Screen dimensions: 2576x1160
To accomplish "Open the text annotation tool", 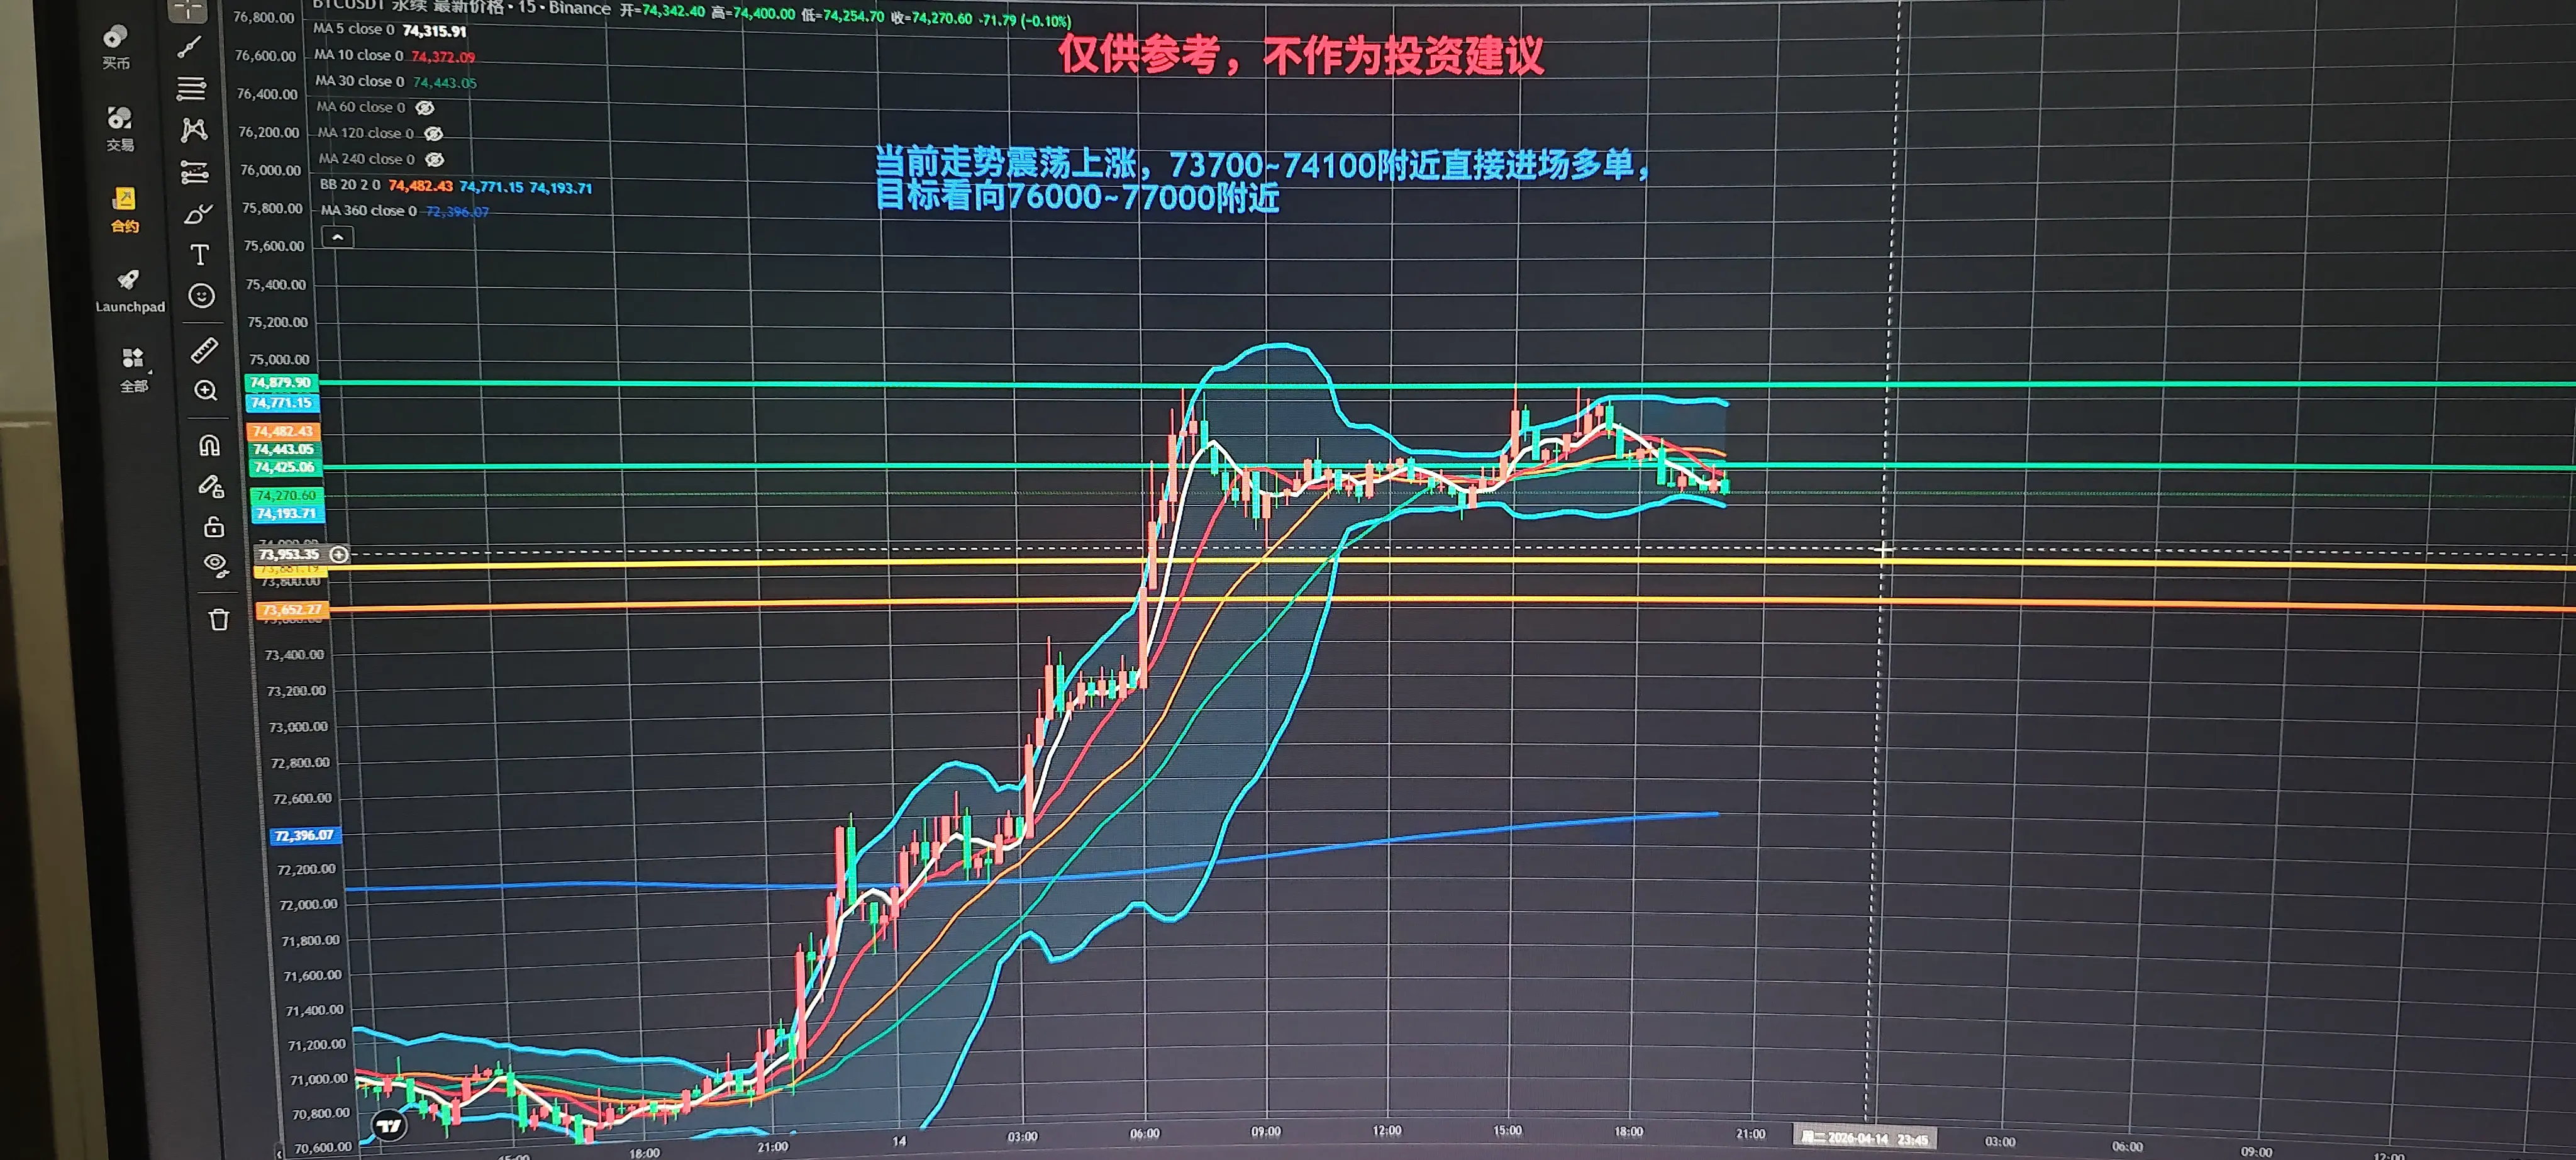I will tap(199, 255).
